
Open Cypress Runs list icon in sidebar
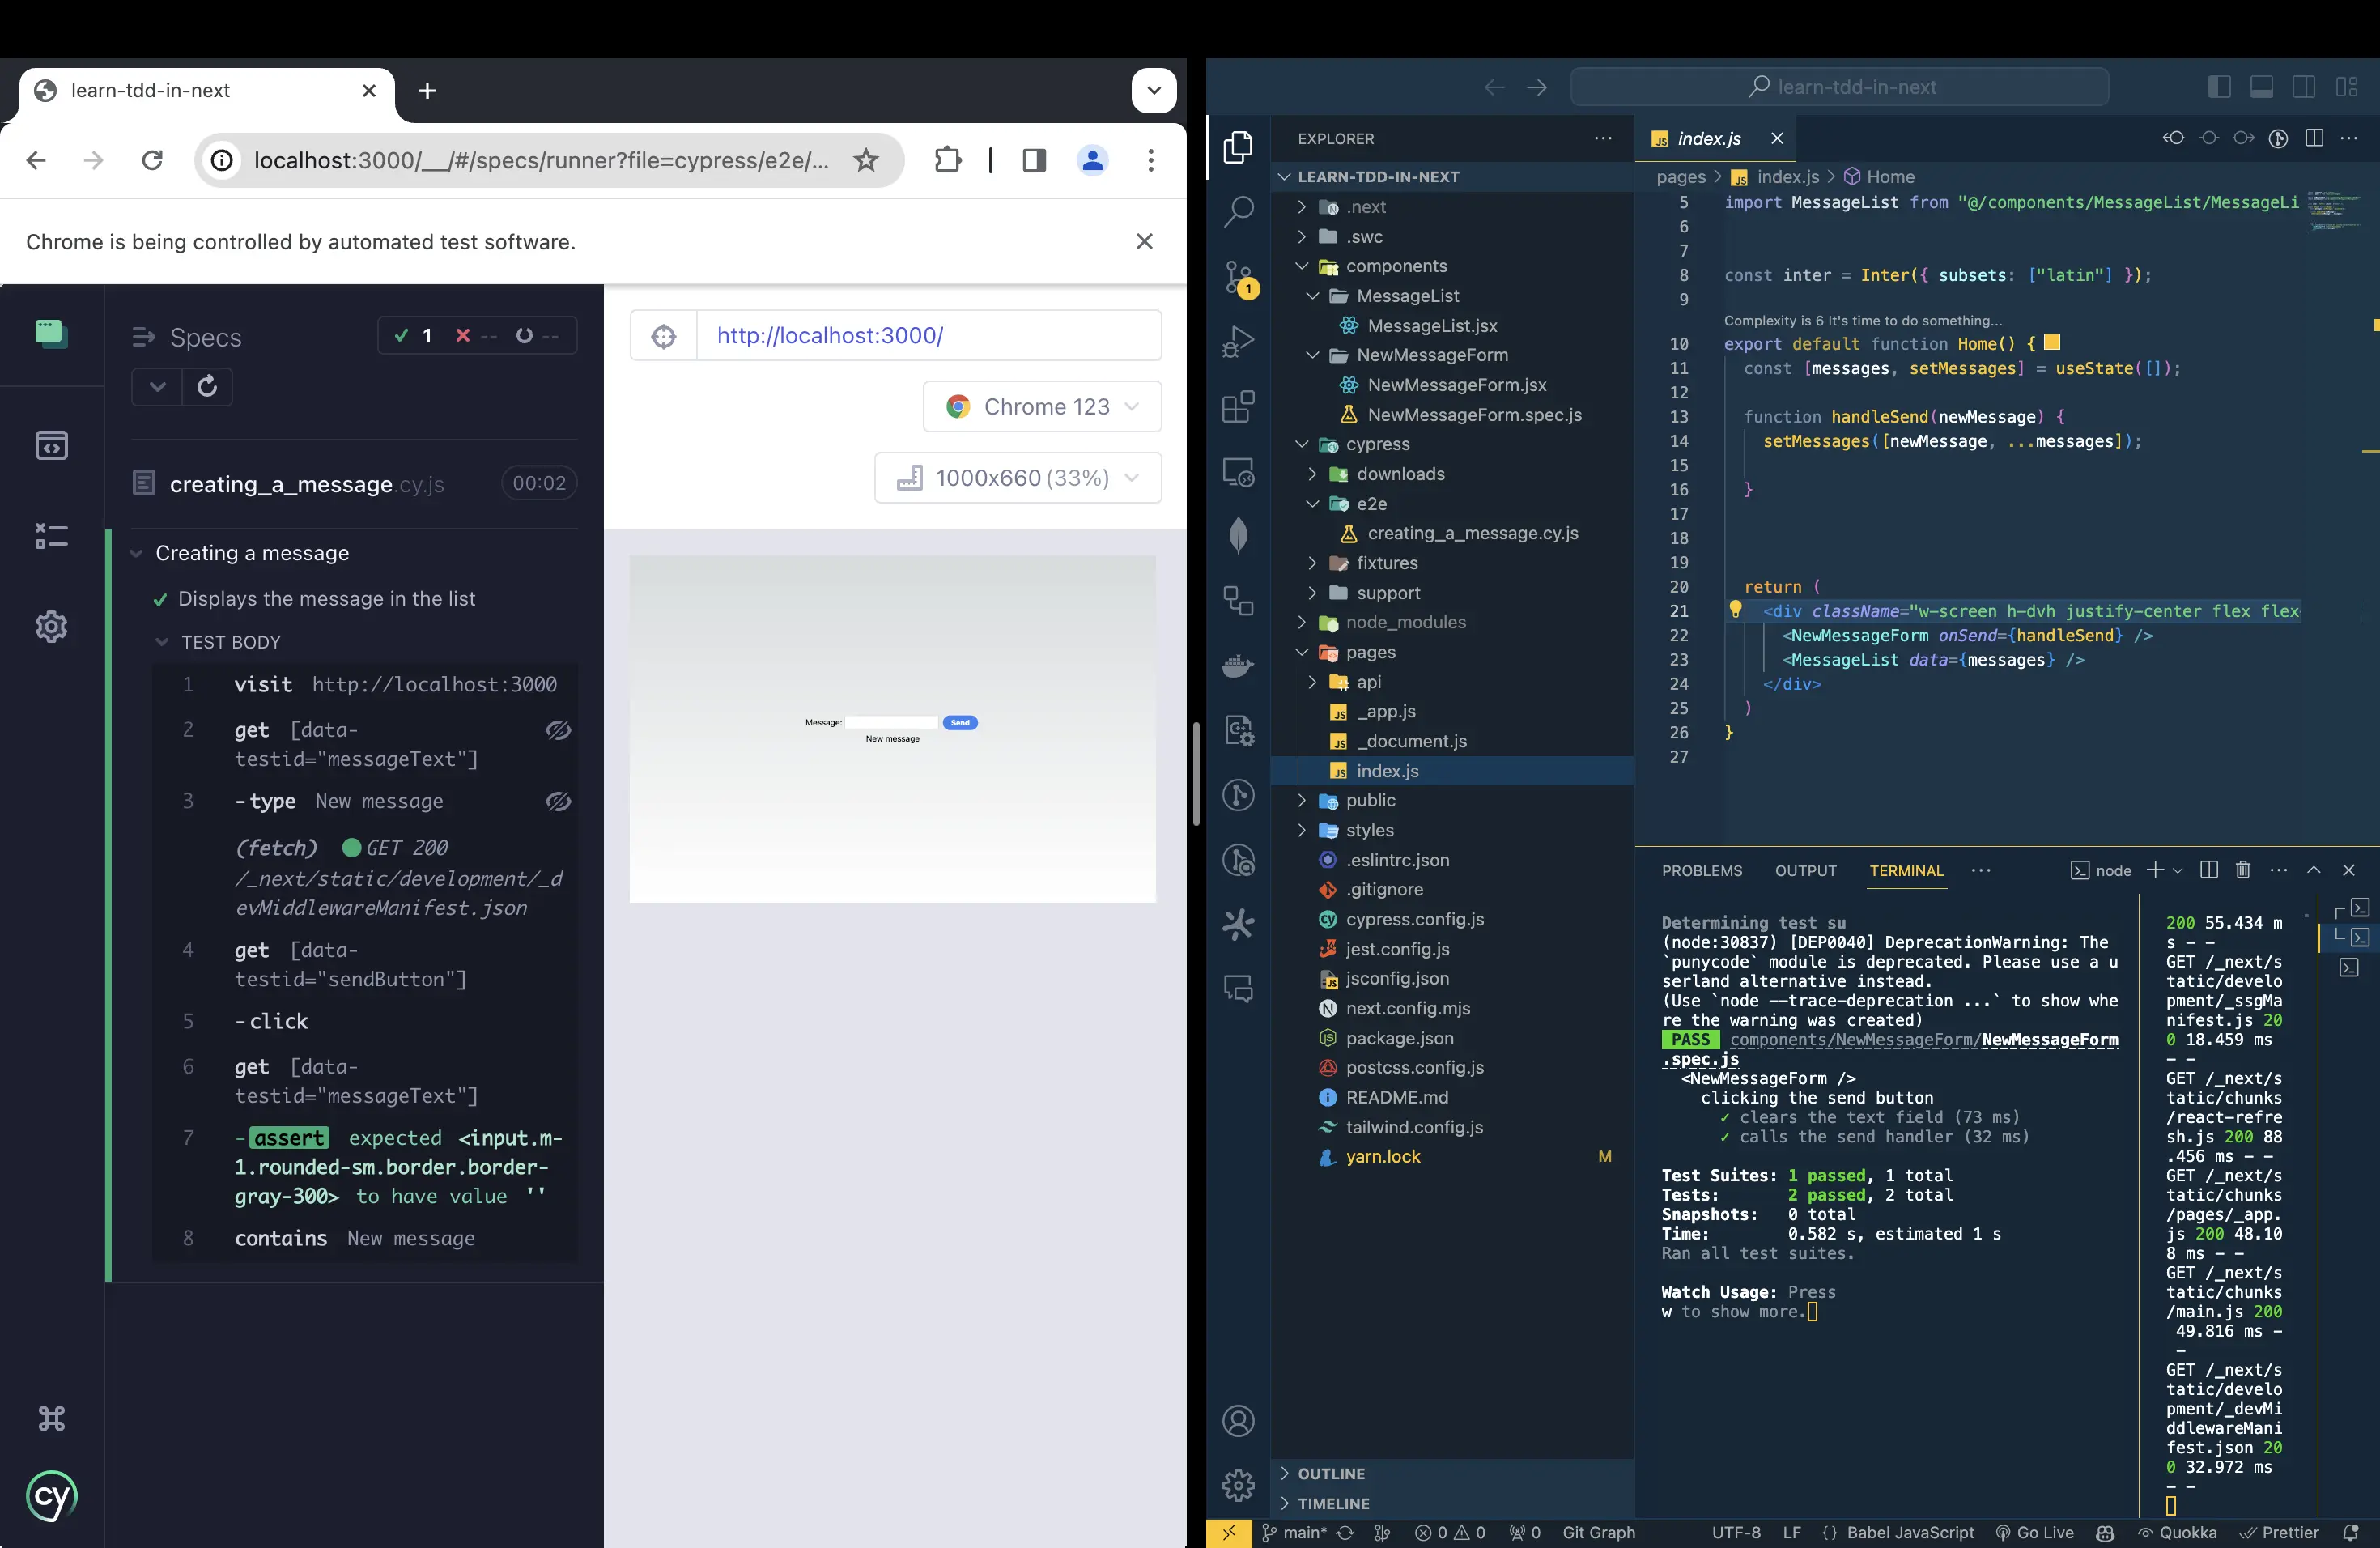(51, 536)
